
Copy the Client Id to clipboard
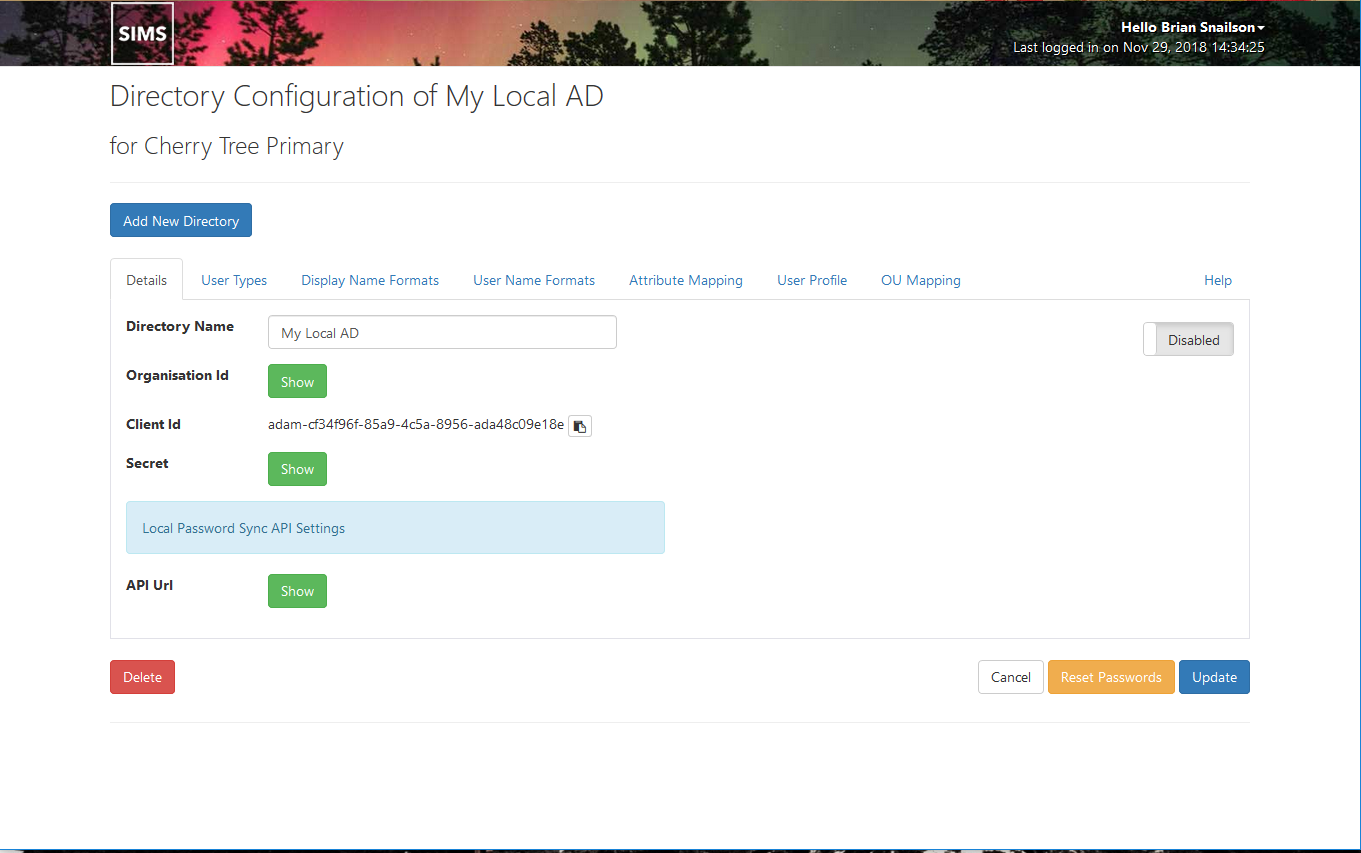(x=580, y=426)
